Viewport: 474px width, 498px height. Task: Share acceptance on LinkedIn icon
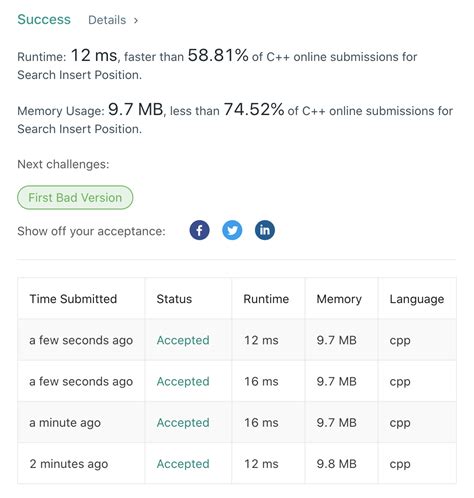pos(265,230)
